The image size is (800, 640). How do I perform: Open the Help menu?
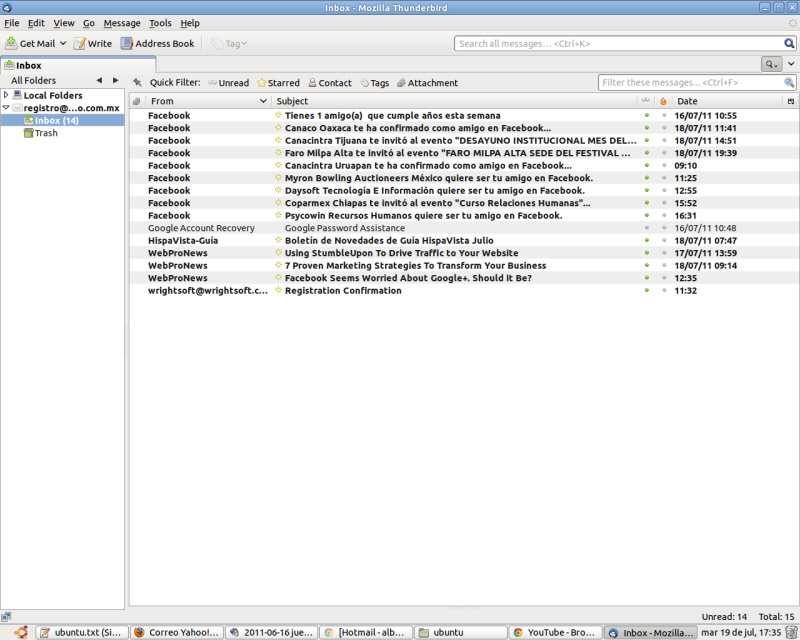tap(190, 23)
